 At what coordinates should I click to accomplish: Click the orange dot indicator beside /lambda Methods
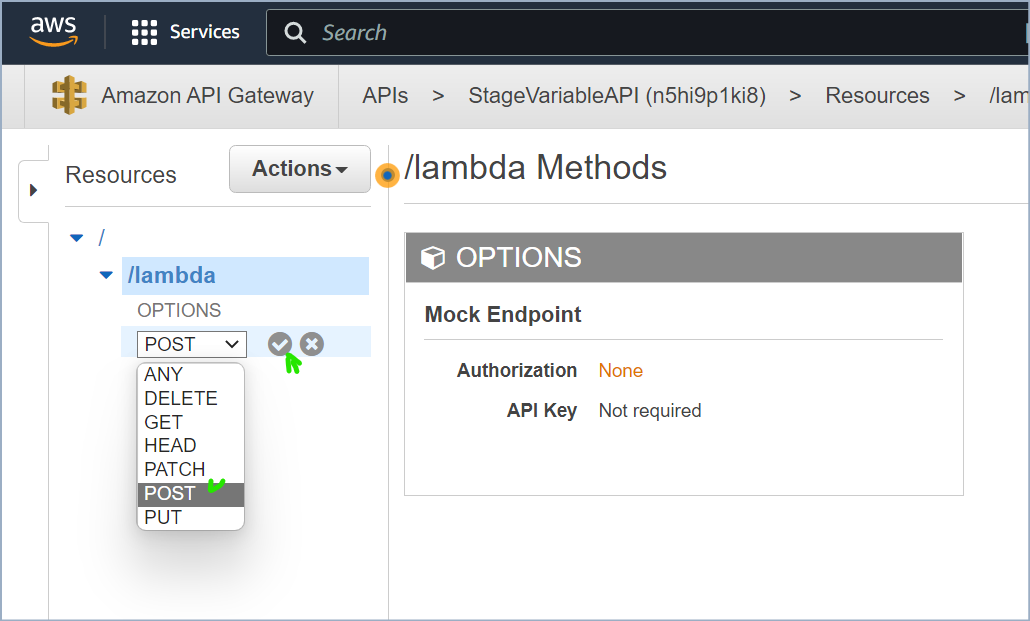[x=387, y=175]
